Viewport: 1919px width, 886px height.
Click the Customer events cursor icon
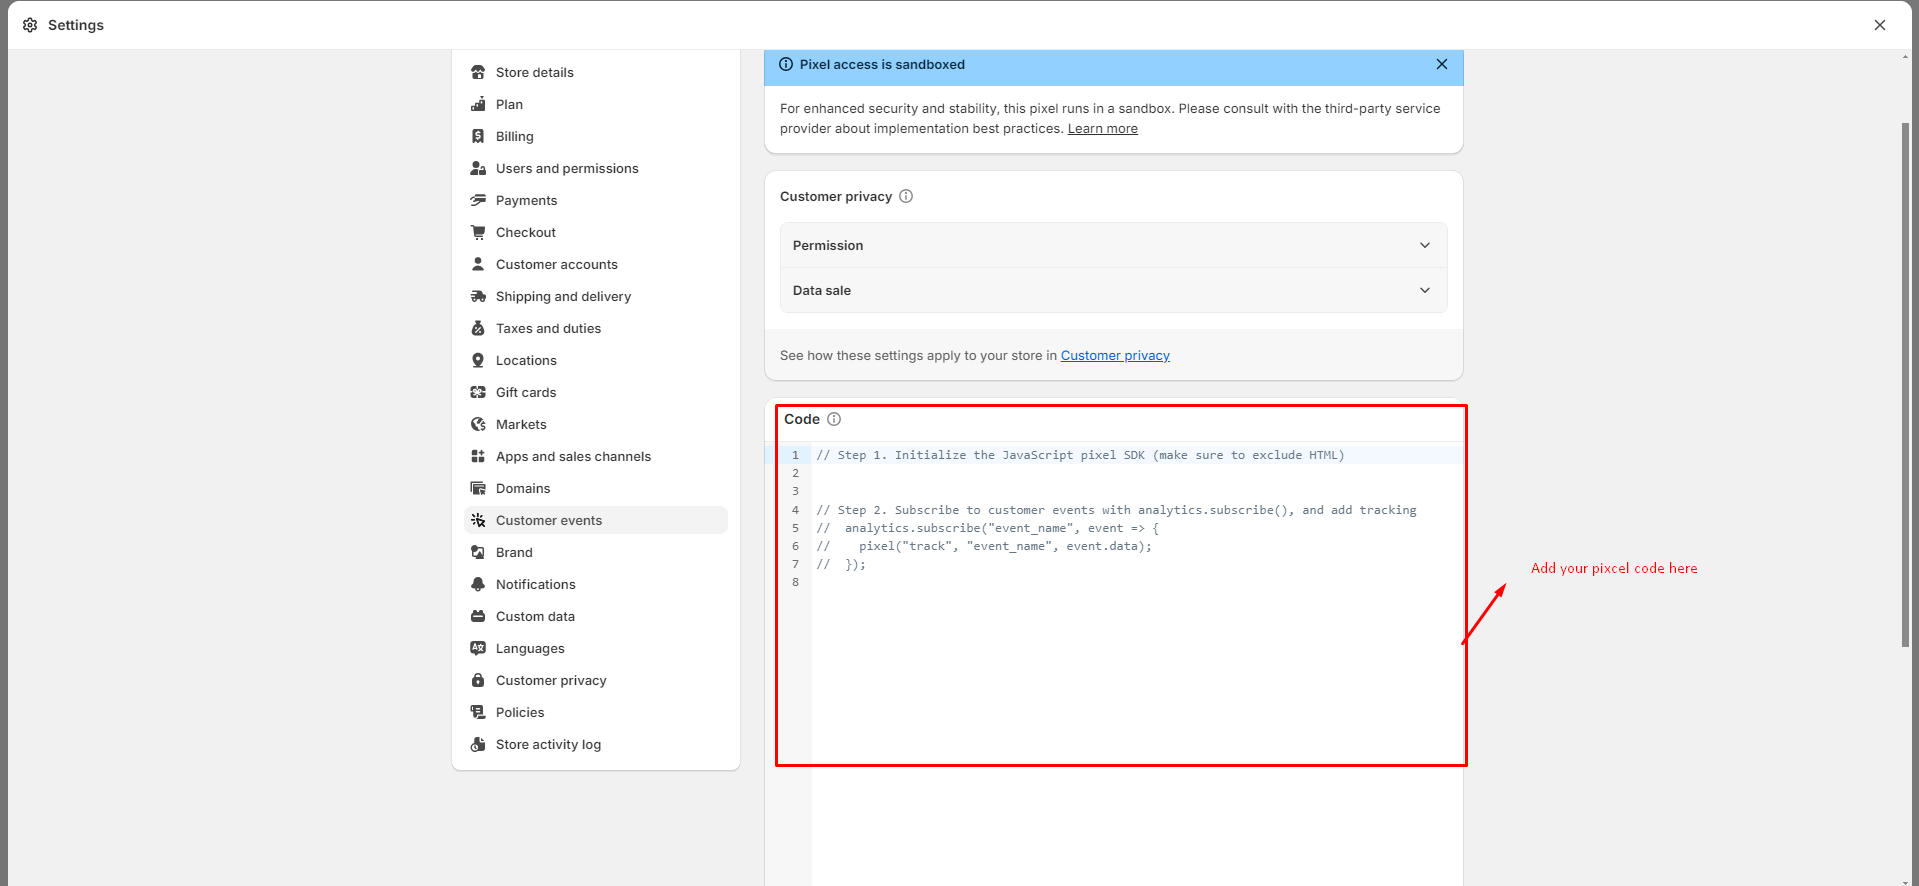click(478, 520)
